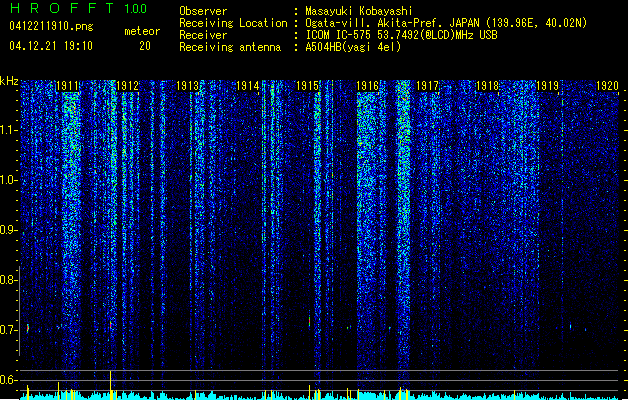Click the 1919 time marker

548,86
